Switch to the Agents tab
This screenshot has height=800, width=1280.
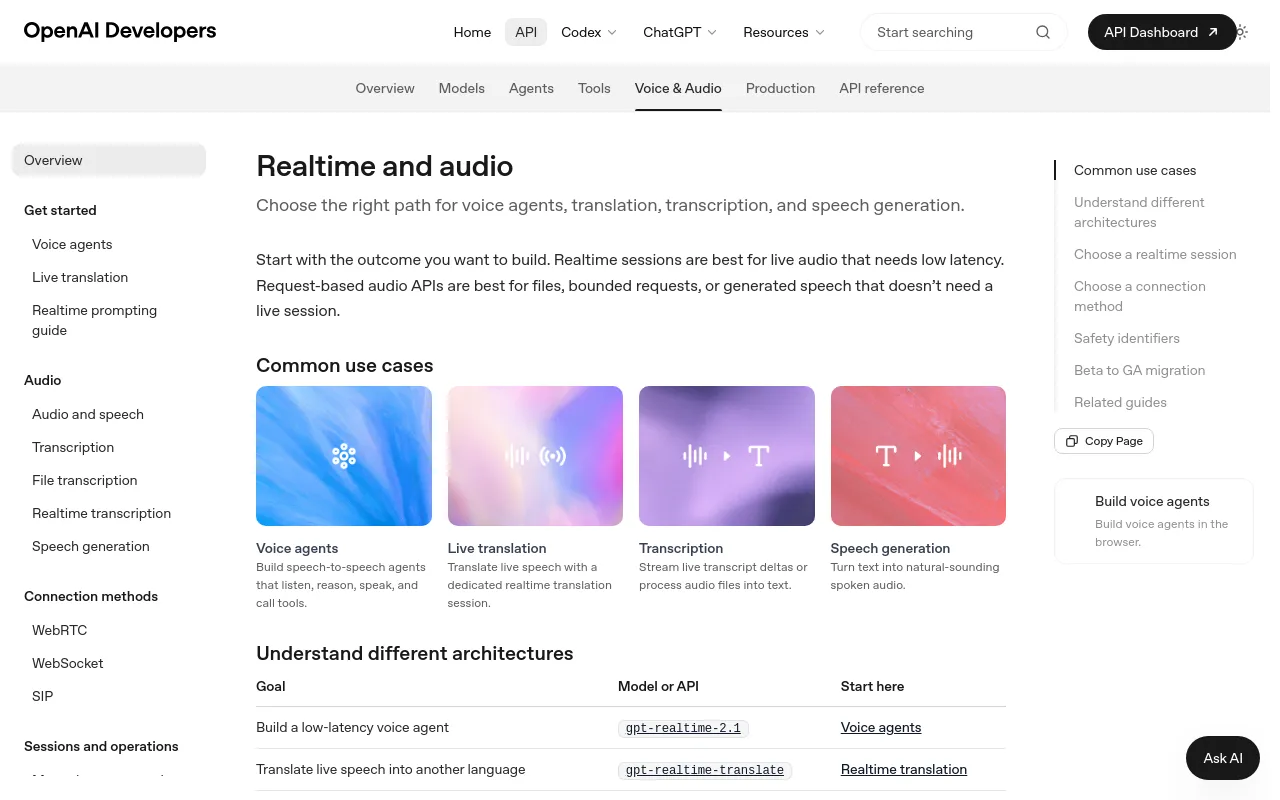[x=531, y=88]
